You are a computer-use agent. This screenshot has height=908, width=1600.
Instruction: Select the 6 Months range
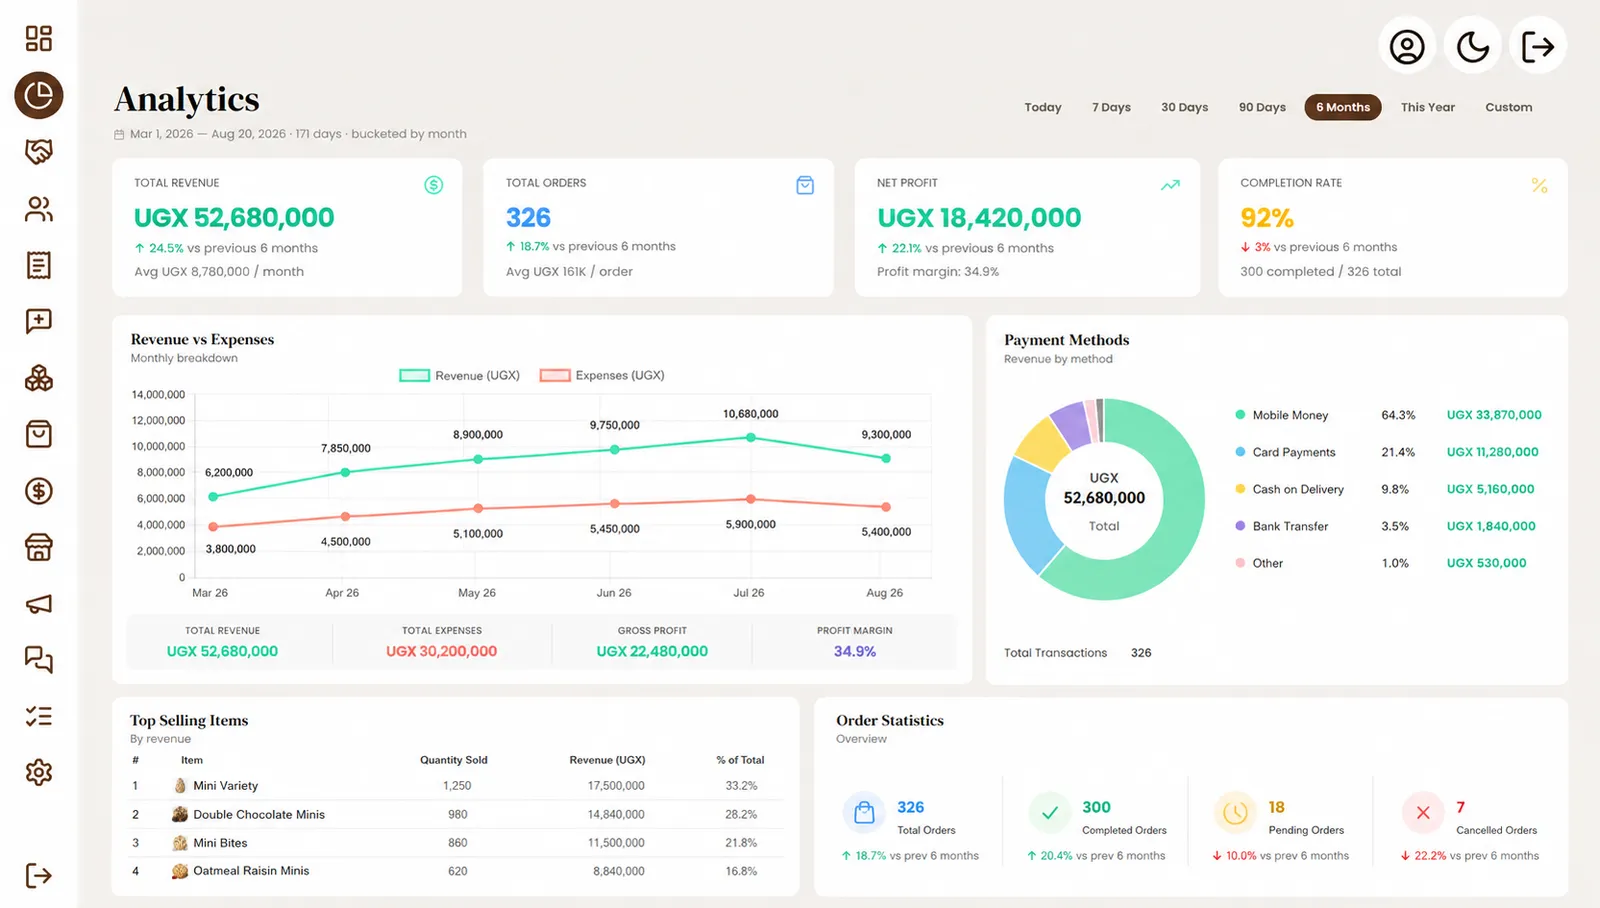pyautogui.click(x=1343, y=107)
